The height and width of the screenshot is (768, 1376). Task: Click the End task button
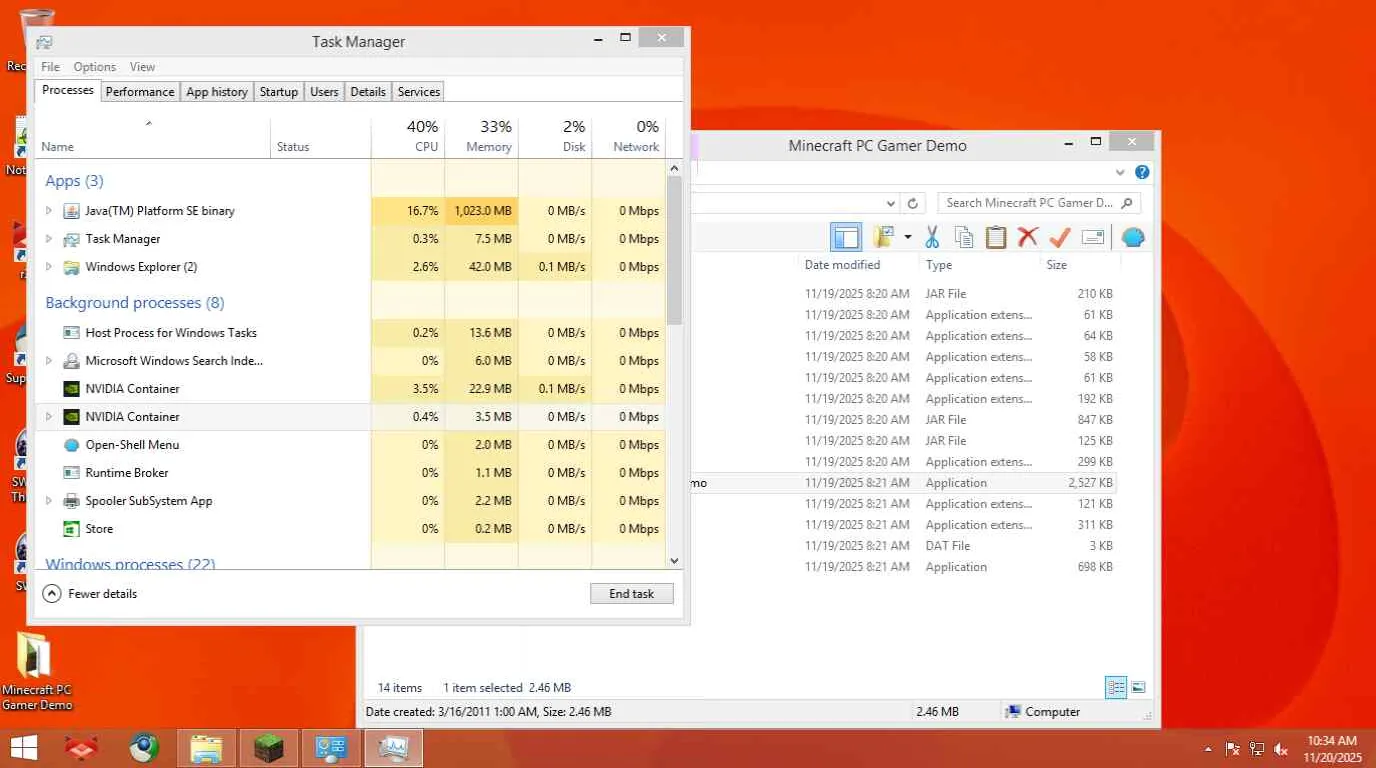coord(632,594)
